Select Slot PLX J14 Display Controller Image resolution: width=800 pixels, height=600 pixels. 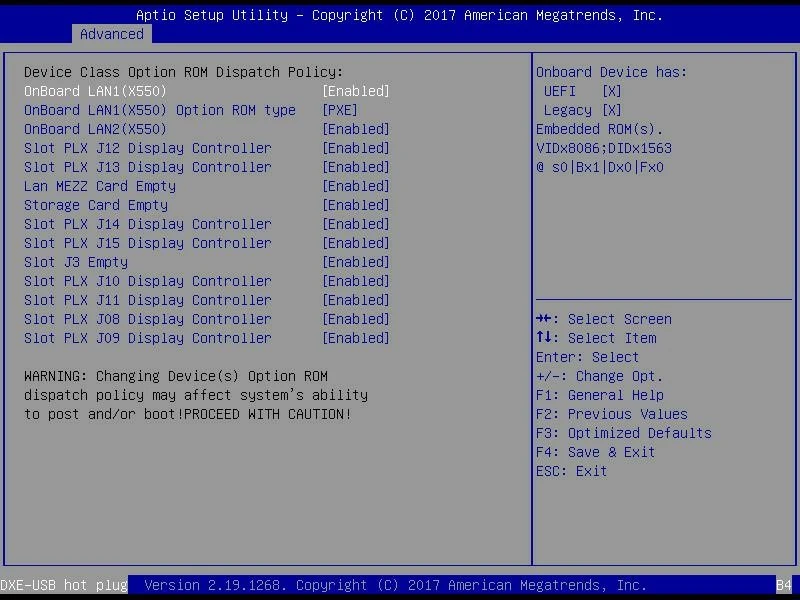click(x=147, y=224)
